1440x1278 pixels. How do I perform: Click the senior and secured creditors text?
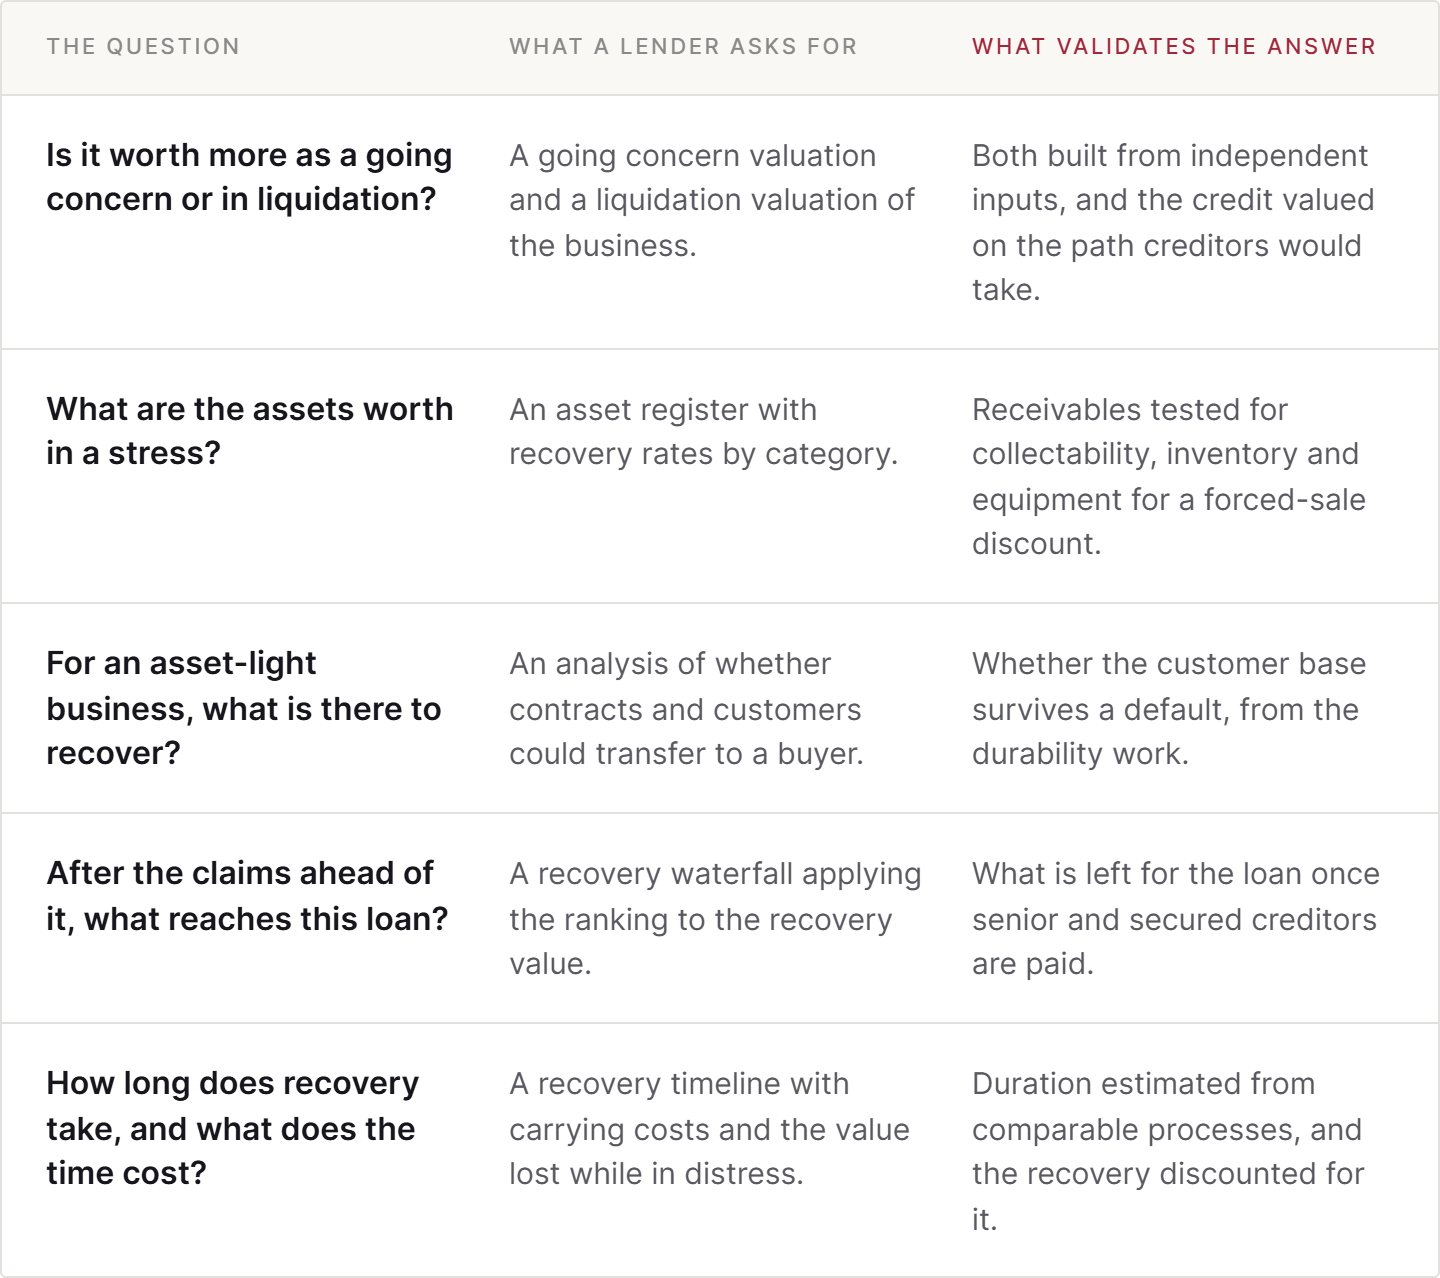(x=1175, y=918)
